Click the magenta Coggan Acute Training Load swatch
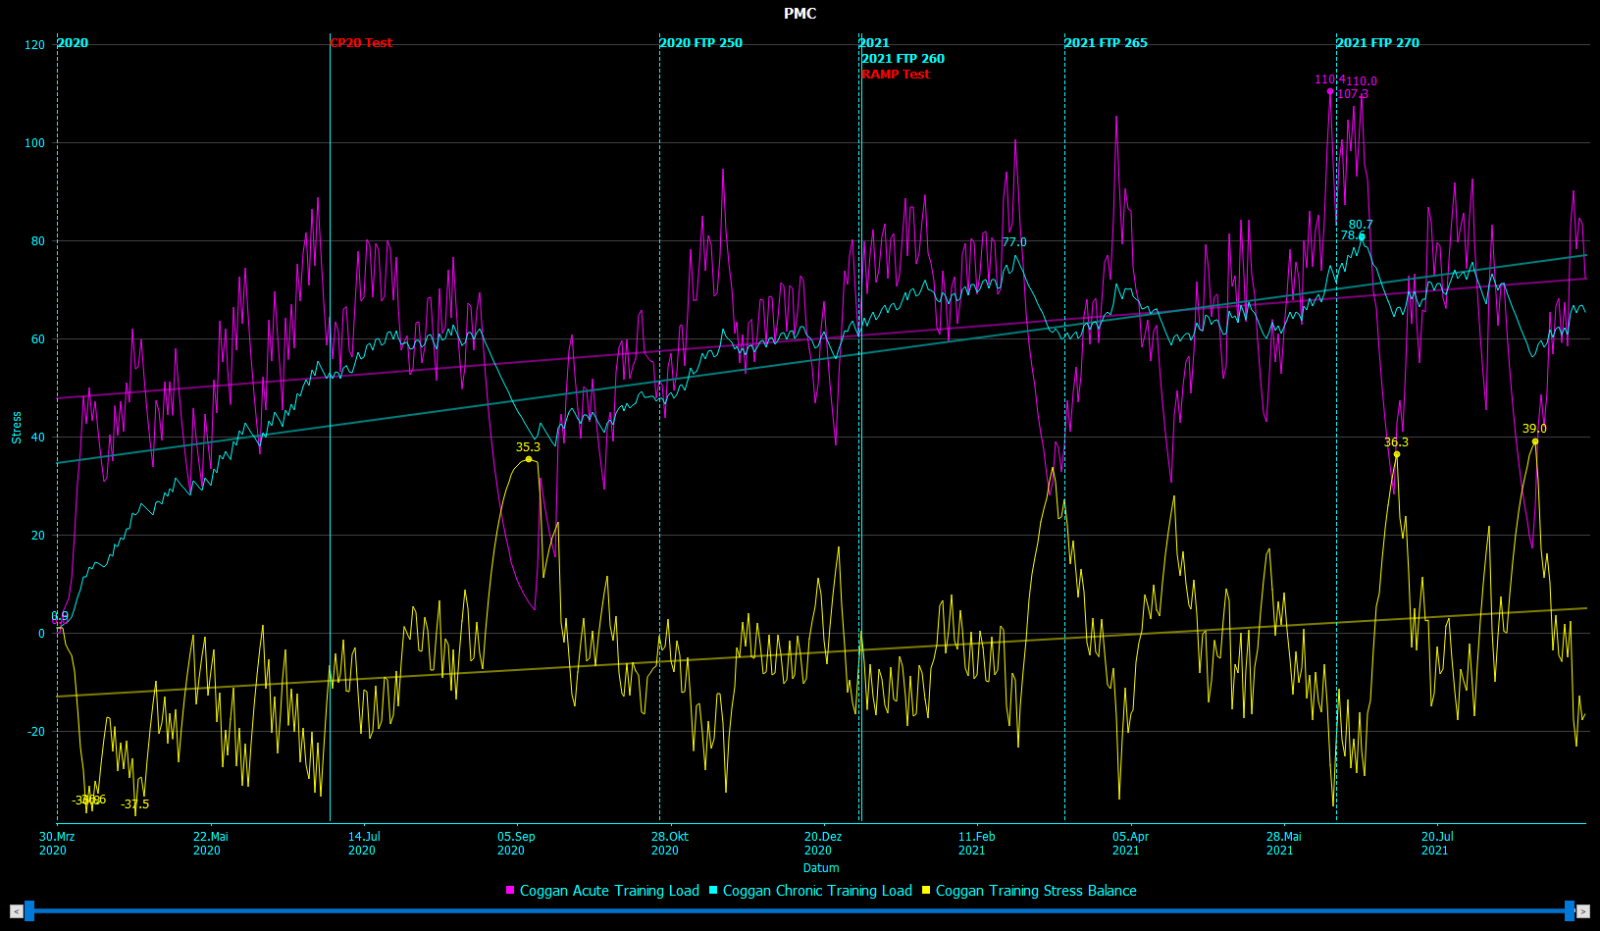 (x=510, y=890)
